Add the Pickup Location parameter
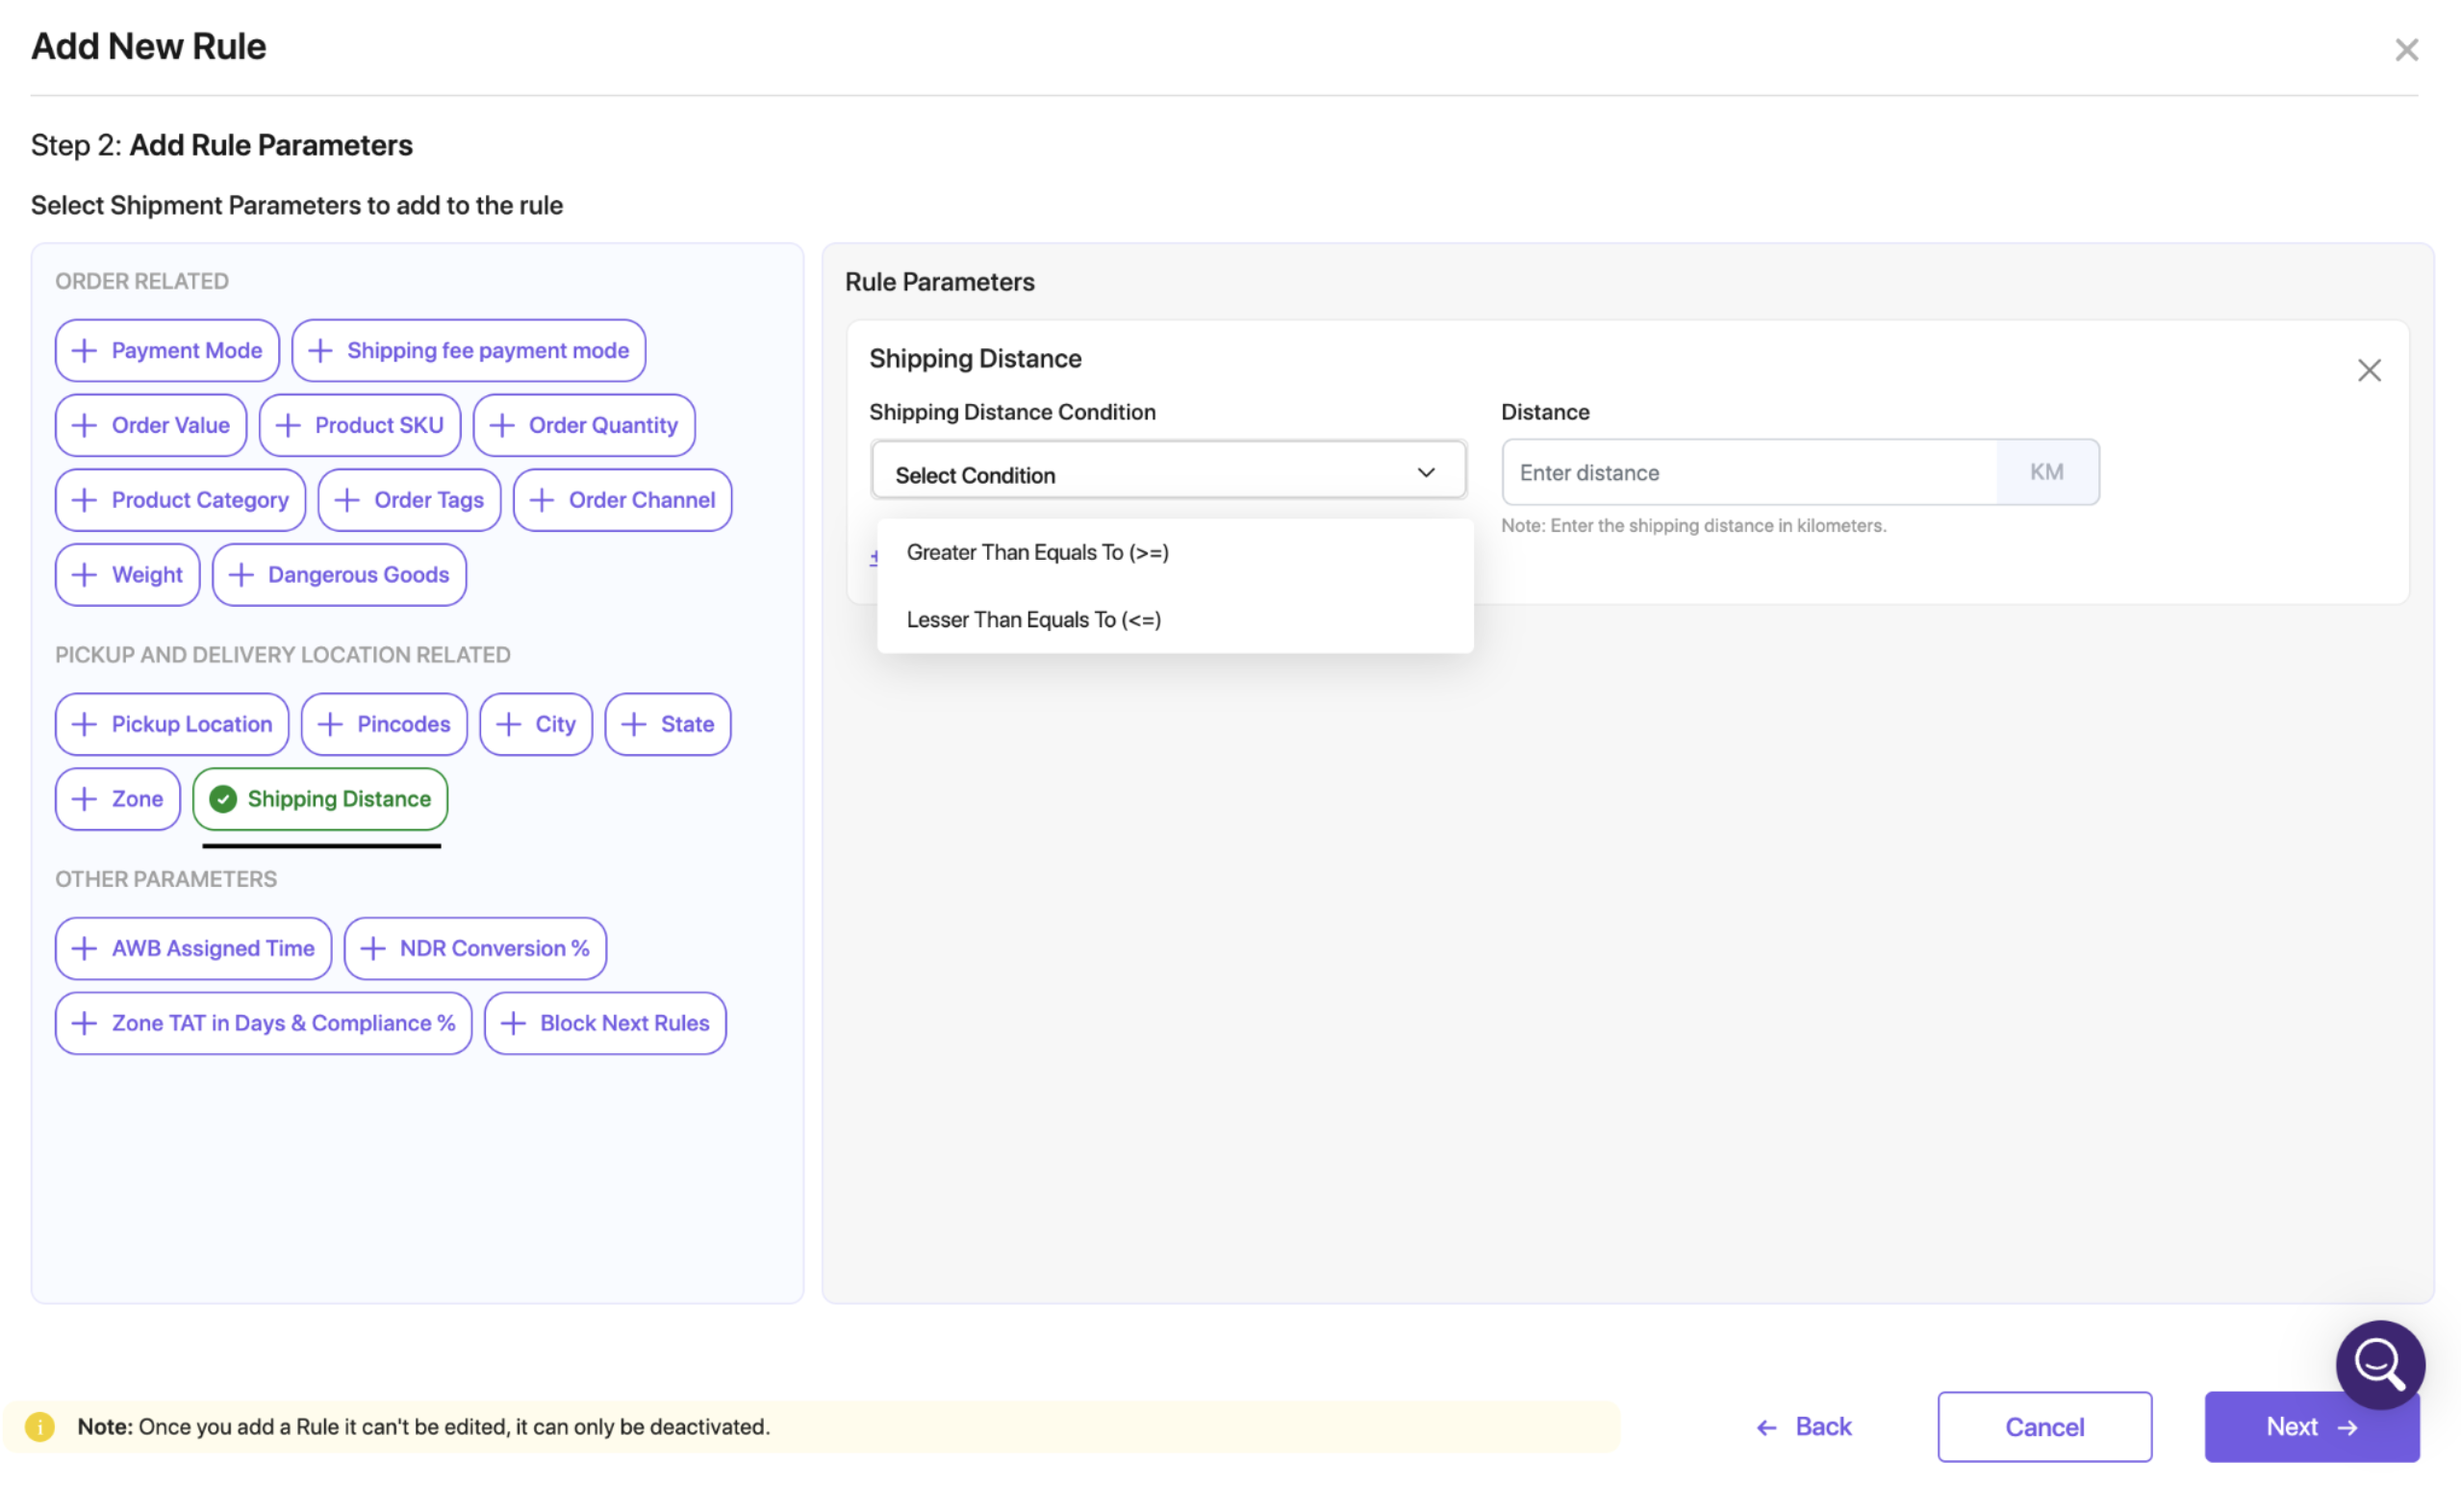Image resolution: width=2461 pixels, height=1512 pixels. (x=172, y=724)
